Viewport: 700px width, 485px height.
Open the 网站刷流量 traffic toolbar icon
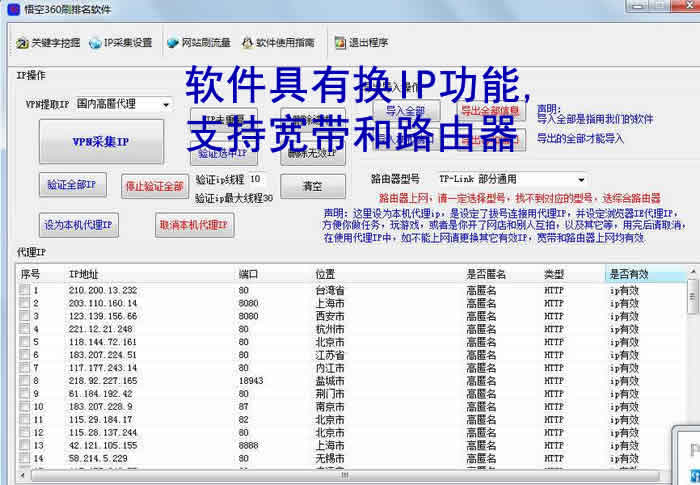click(x=173, y=43)
